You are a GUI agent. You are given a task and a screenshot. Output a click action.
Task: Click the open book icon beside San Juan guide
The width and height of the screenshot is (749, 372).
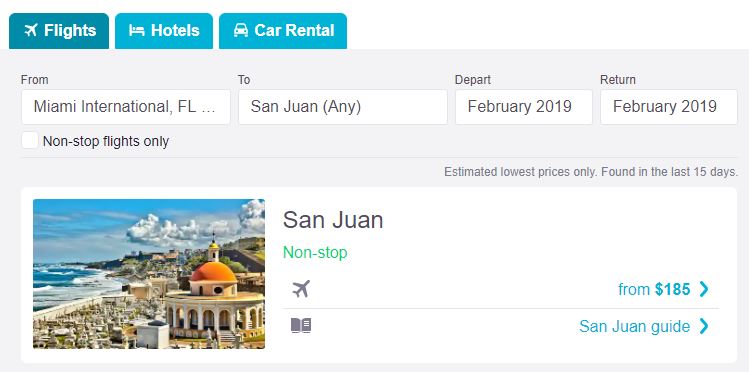pyautogui.click(x=301, y=326)
